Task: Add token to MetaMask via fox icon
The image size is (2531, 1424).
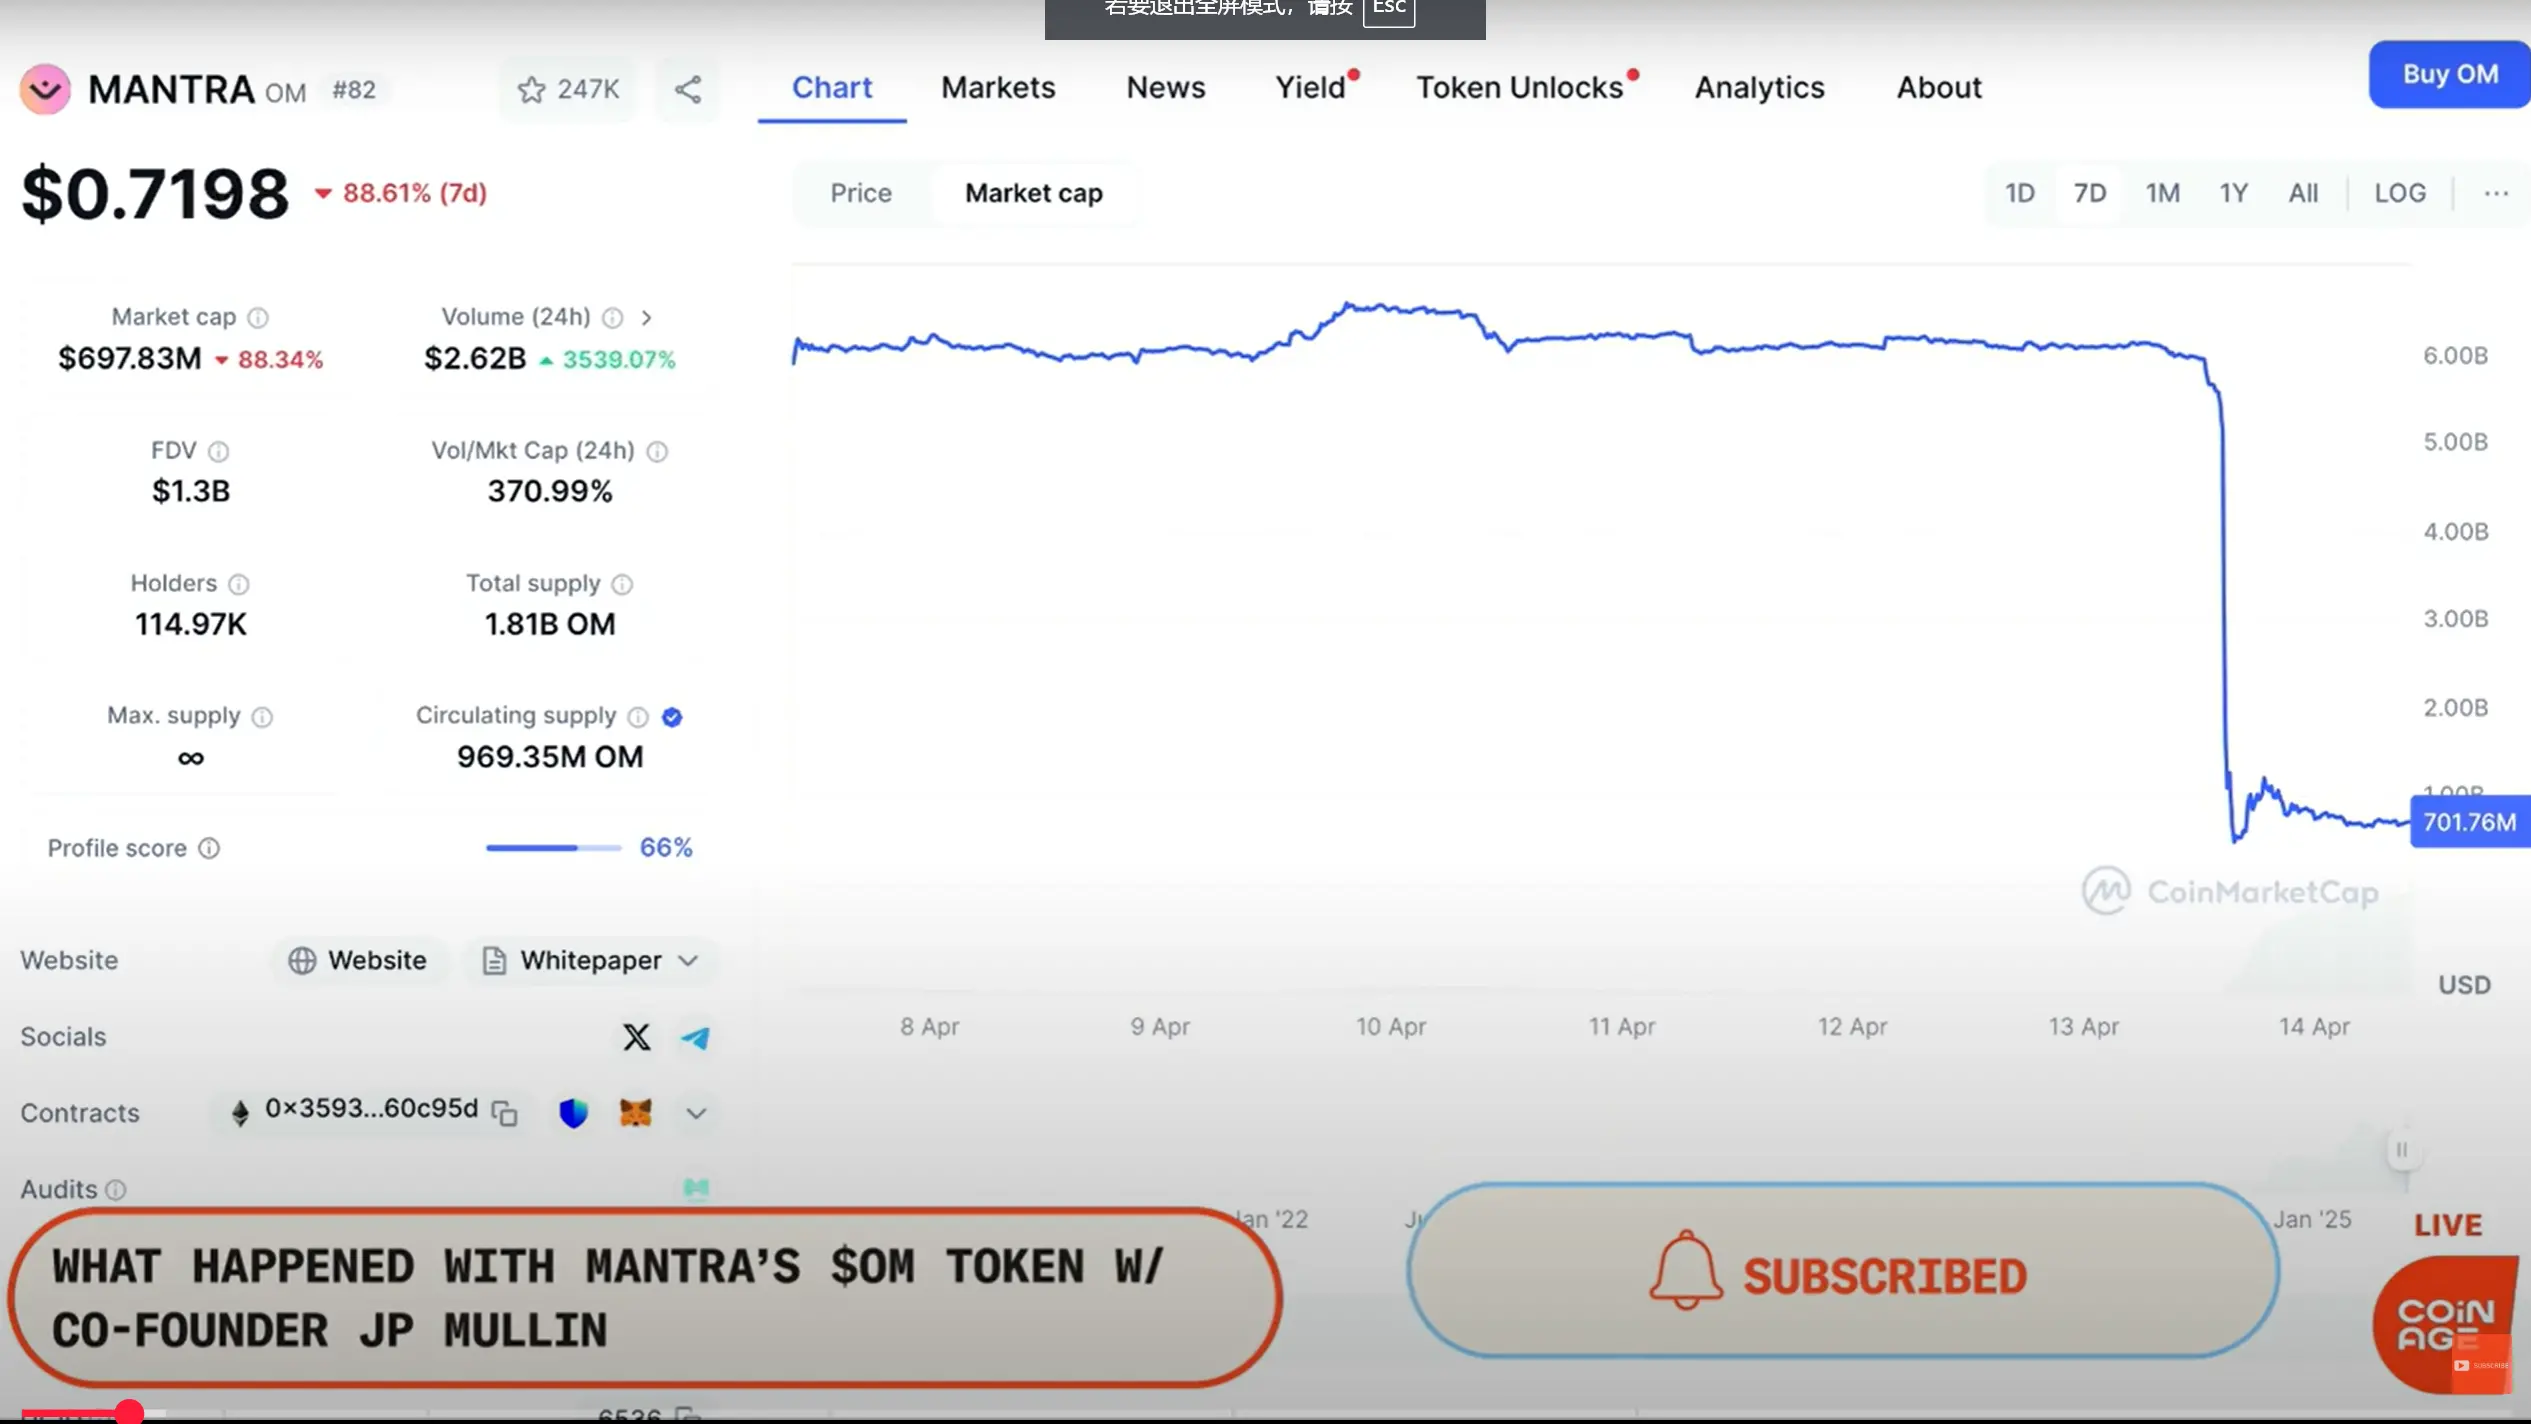Action: click(x=637, y=1112)
